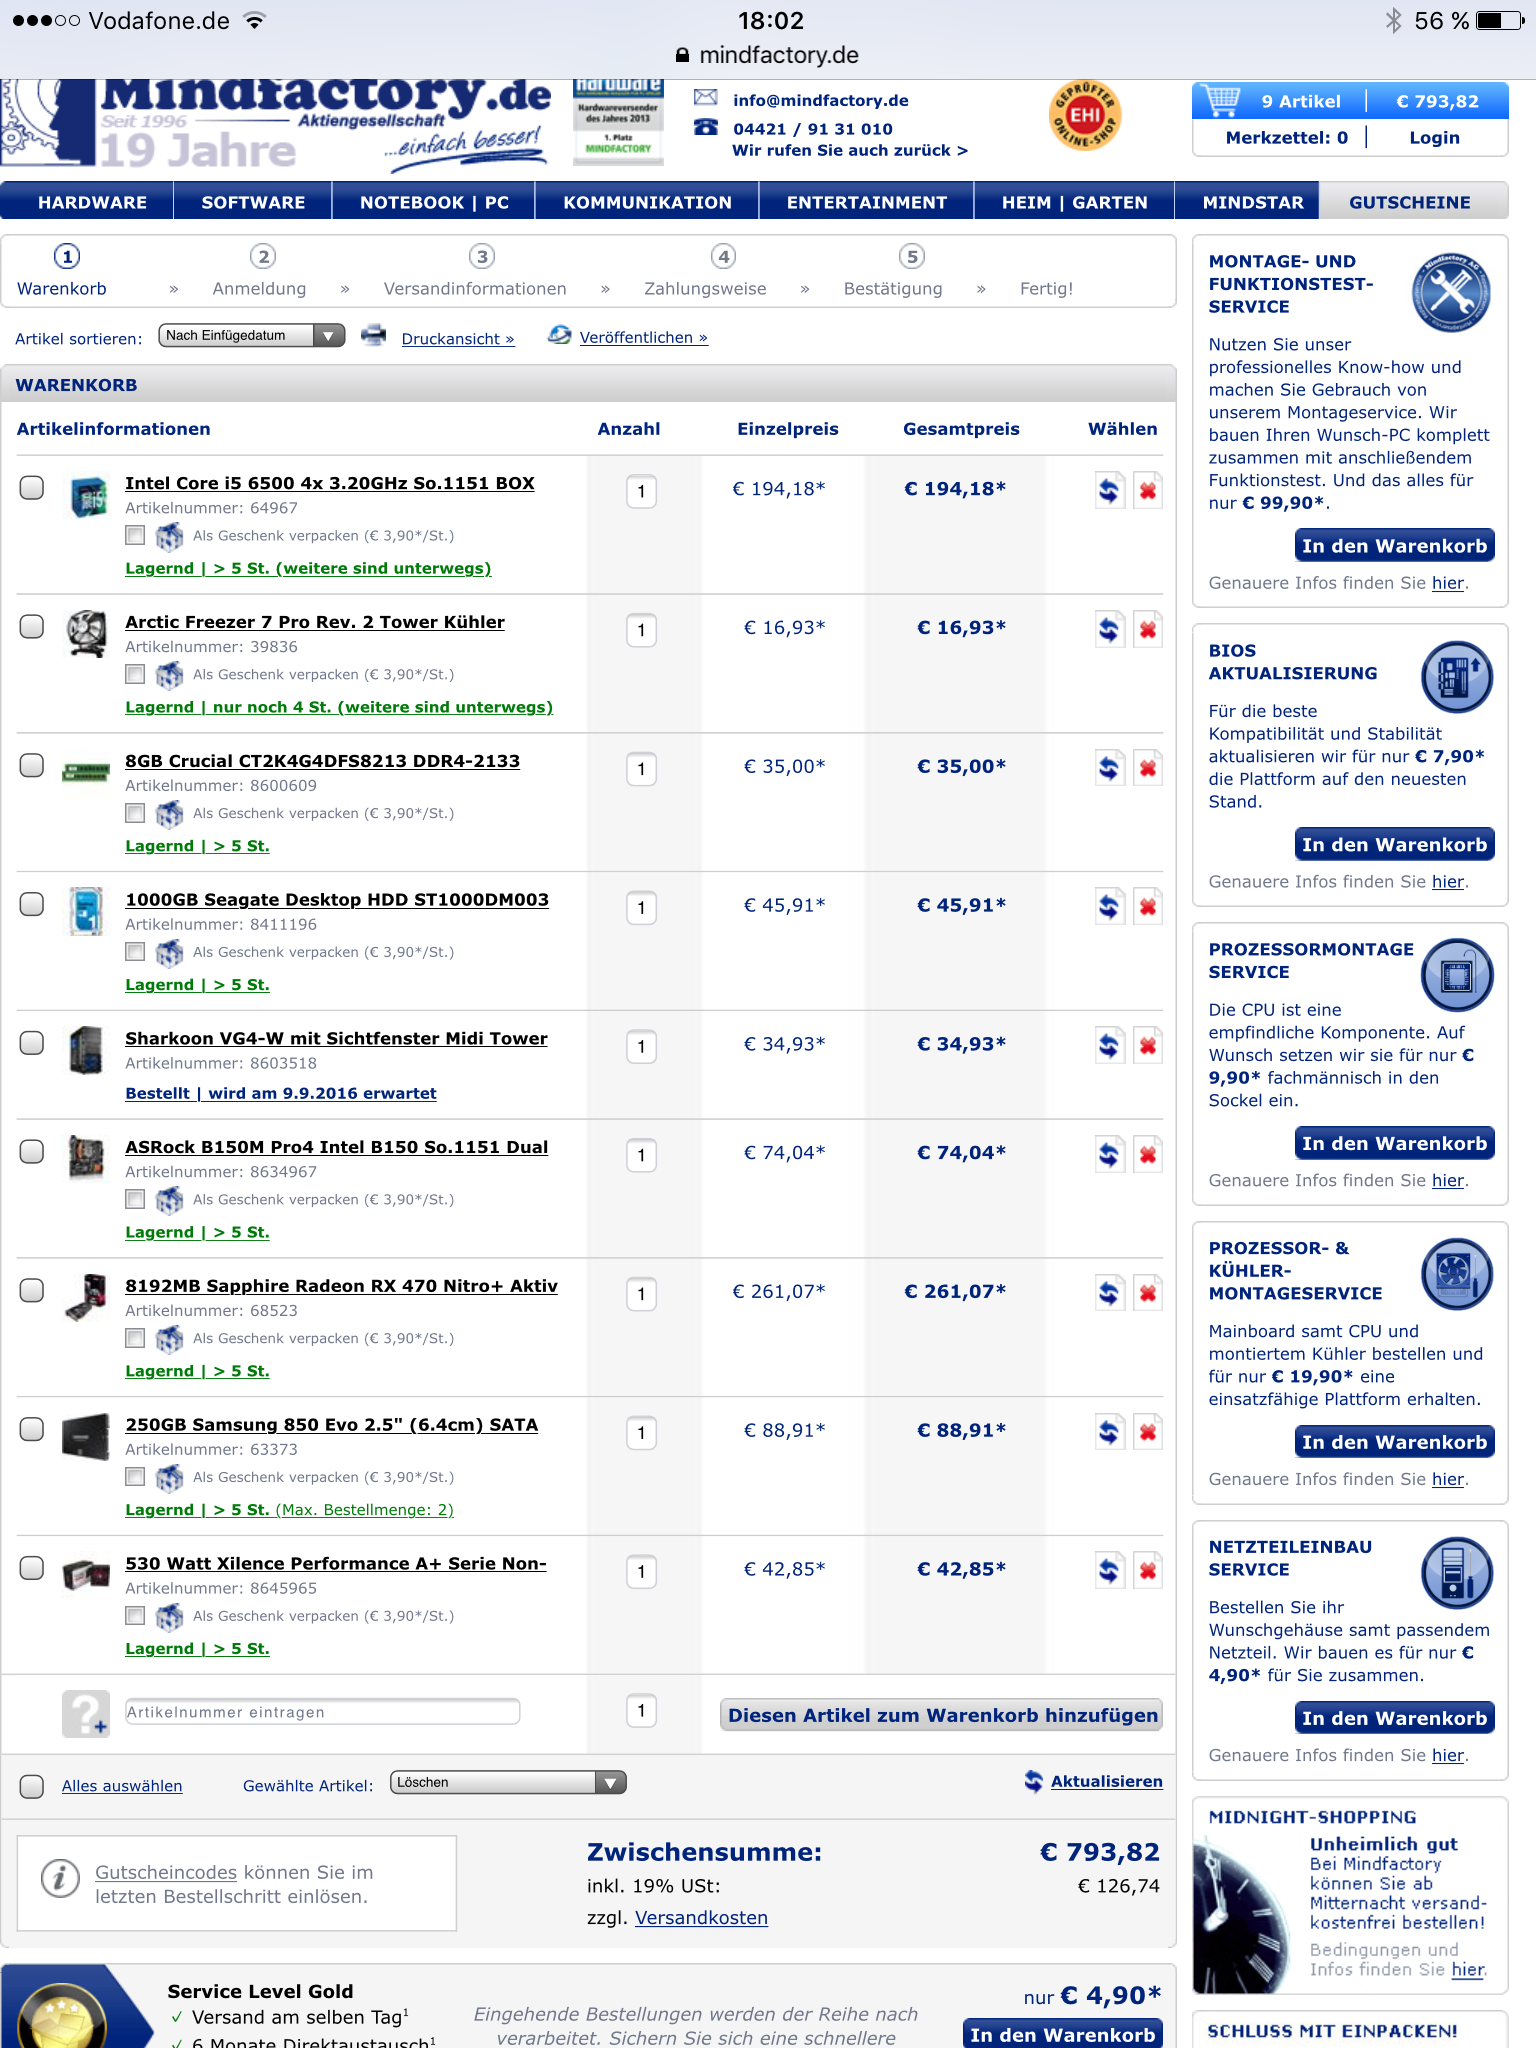Click the Artikelnummer eintragen field
The image size is (1536, 2048).
322,1712
